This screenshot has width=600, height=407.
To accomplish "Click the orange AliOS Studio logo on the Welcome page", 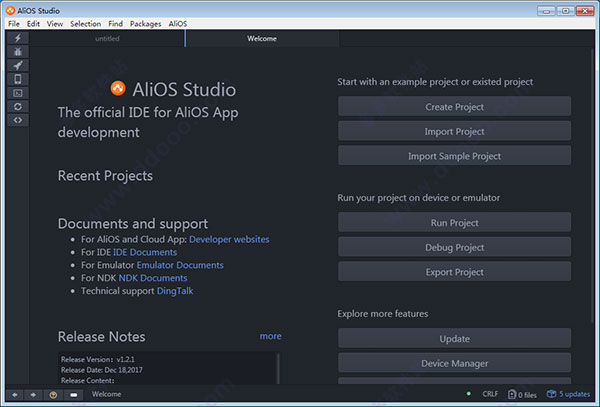I will point(118,88).
